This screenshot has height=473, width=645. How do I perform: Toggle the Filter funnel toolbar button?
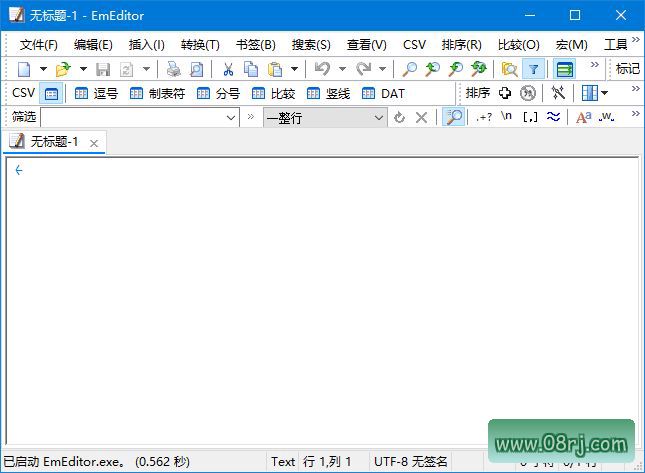click(x=534, y=69)
